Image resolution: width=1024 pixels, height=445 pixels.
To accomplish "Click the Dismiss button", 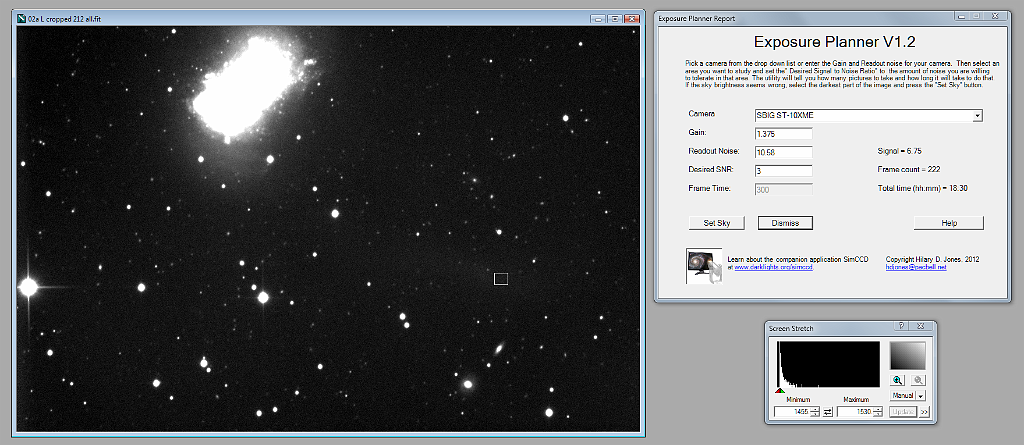I will [785, 223].
